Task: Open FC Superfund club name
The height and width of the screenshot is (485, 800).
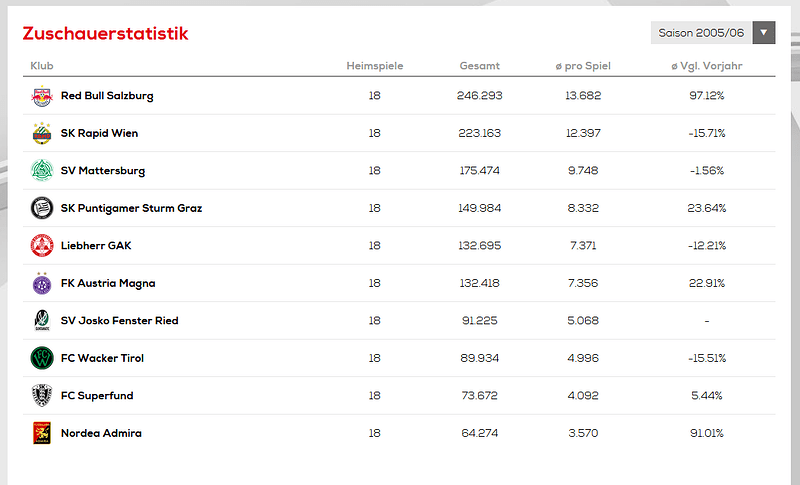Action: pos(97,396)
